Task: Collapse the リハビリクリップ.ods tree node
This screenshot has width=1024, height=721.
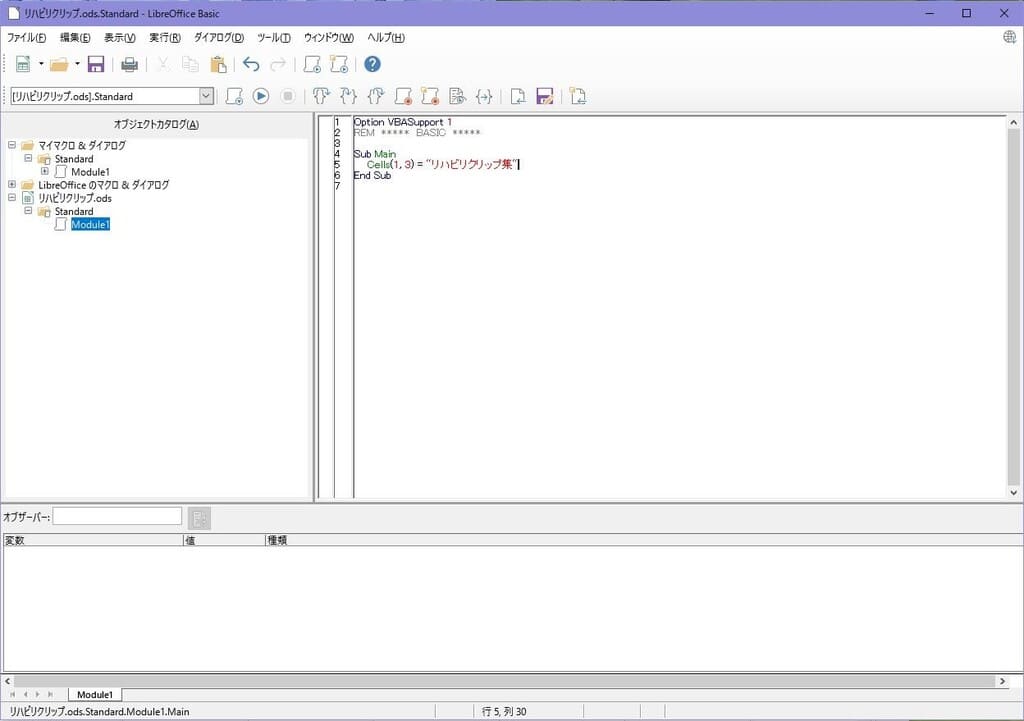Action: (12, 198)
